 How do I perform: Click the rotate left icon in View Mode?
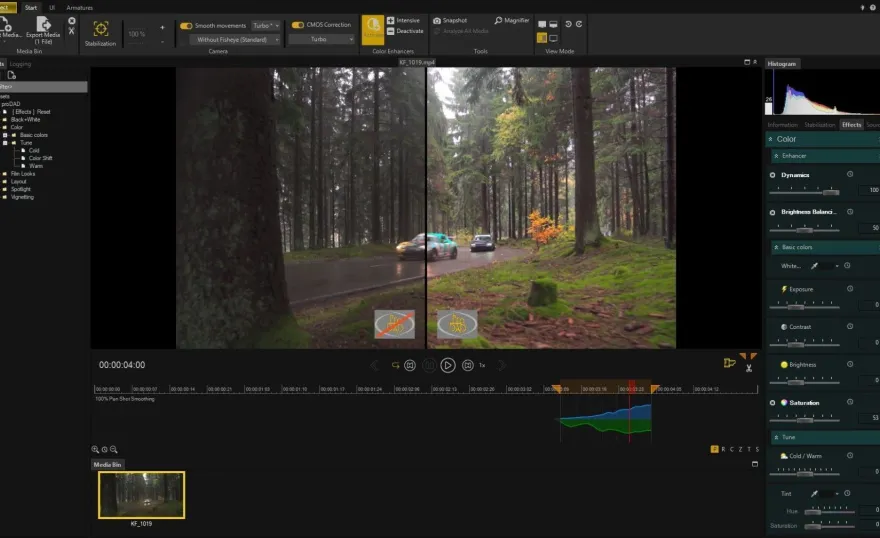[568, 24]
